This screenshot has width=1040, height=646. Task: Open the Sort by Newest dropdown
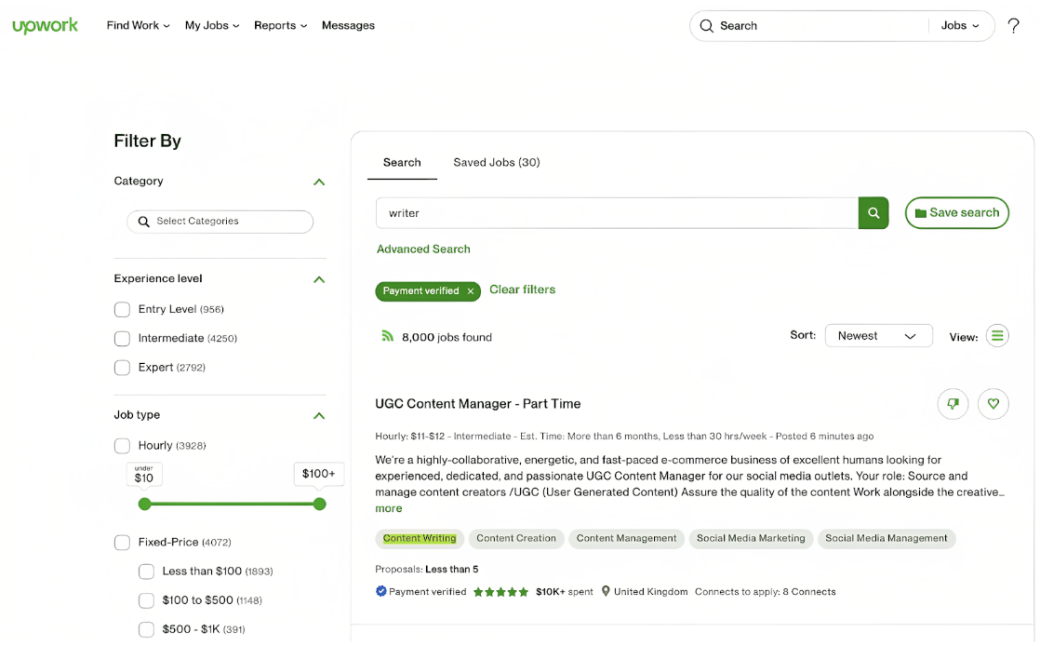[x=878, y=335]
